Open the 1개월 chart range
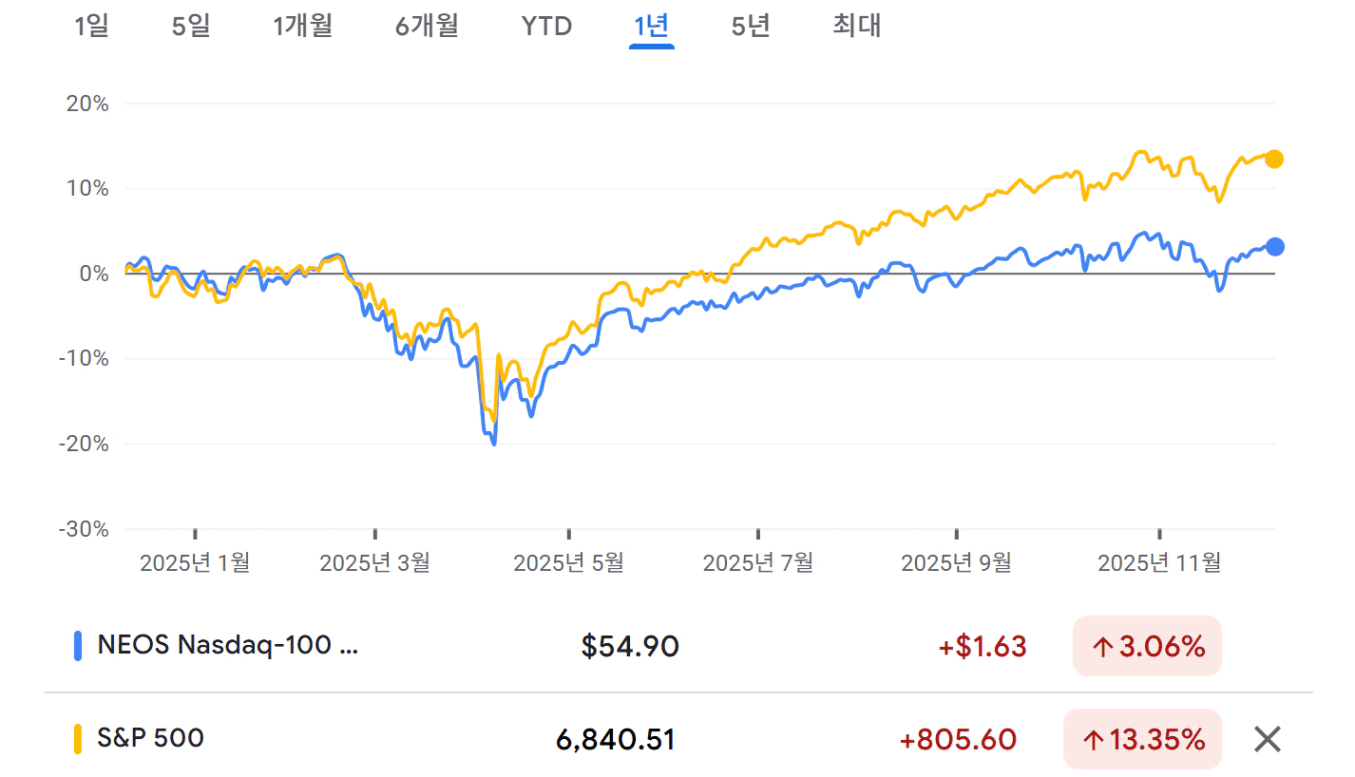This screenshot has height=777, width=1355. pyautogui.click(x=302, y=26)
